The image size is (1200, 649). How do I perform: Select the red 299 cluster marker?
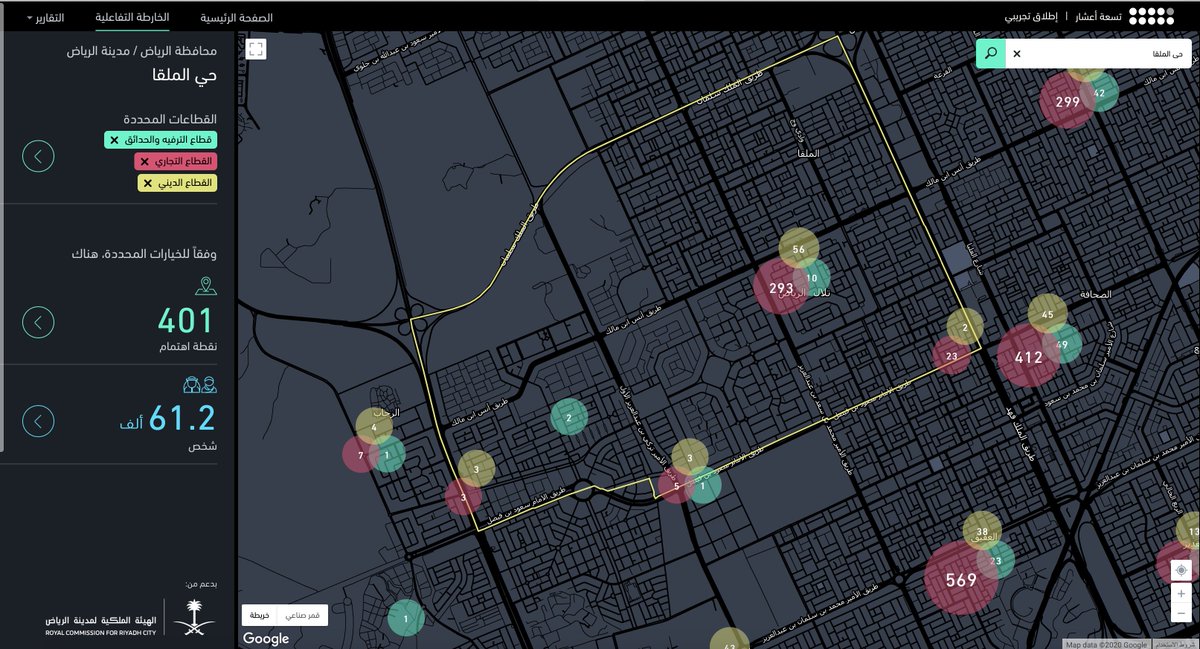(1067, 101)
